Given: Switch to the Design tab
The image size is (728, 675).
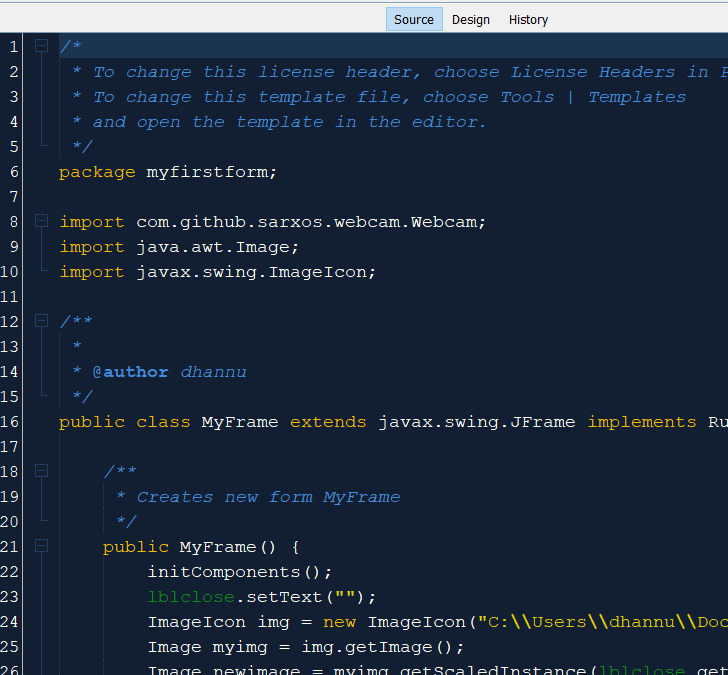Looking at the screenshot, I should (x=471, y=19).
